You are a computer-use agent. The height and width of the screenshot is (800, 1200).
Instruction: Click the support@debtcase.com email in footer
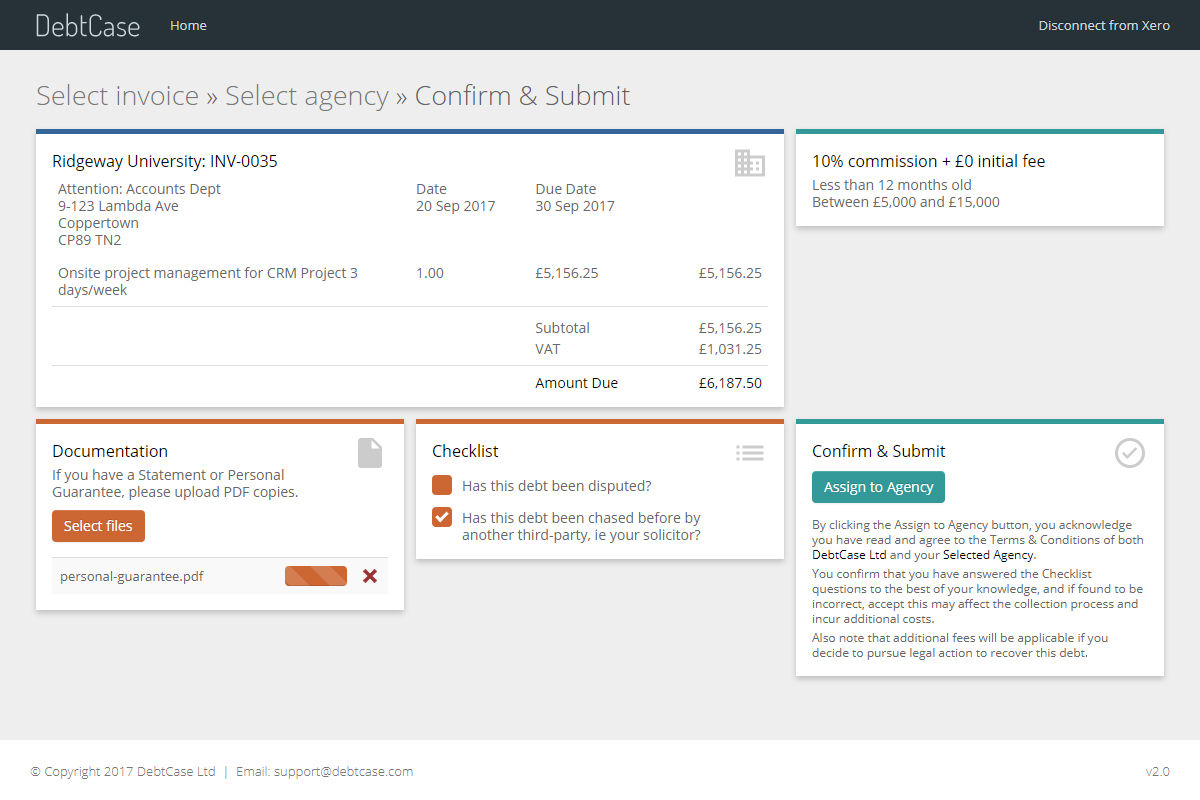click(342, 772)
